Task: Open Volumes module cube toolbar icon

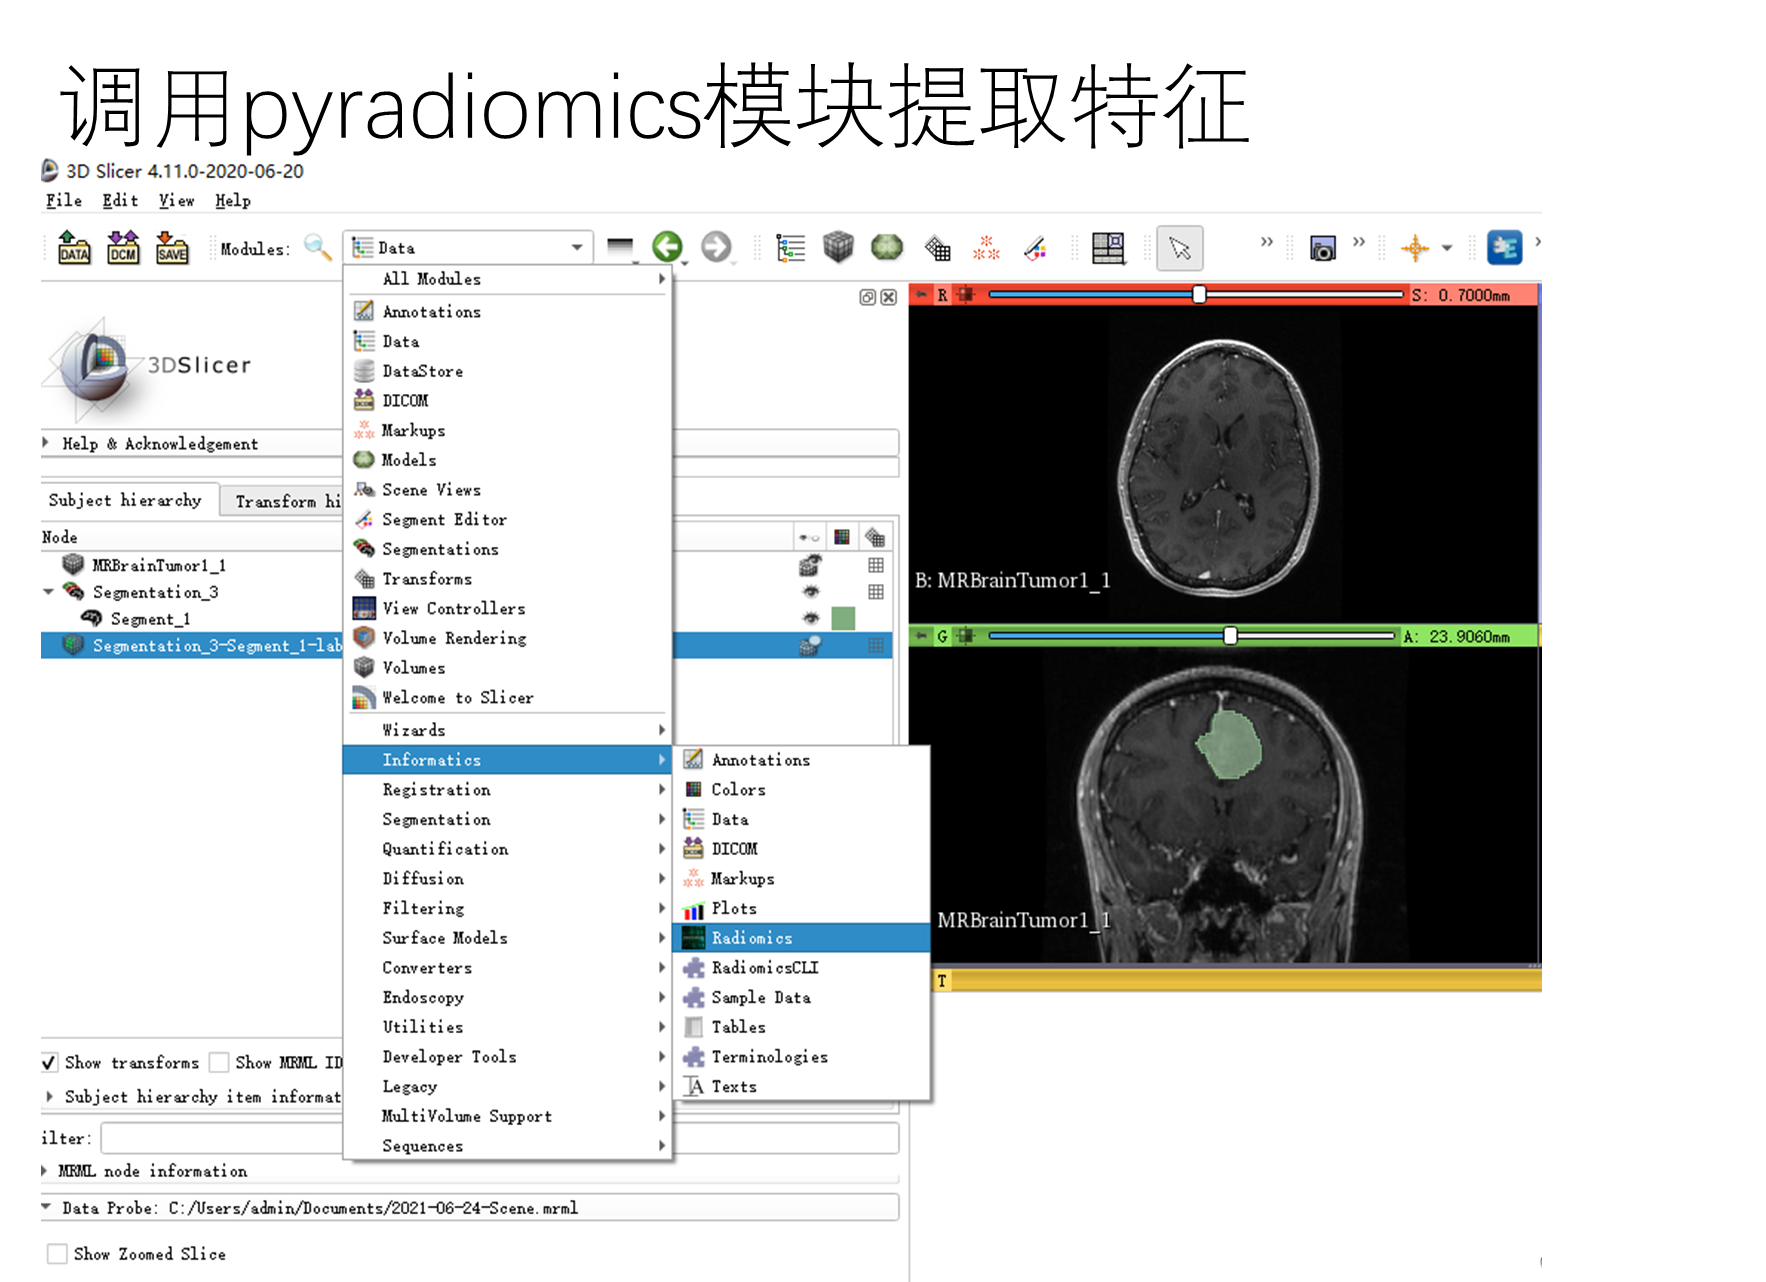Action: [838, 247]
